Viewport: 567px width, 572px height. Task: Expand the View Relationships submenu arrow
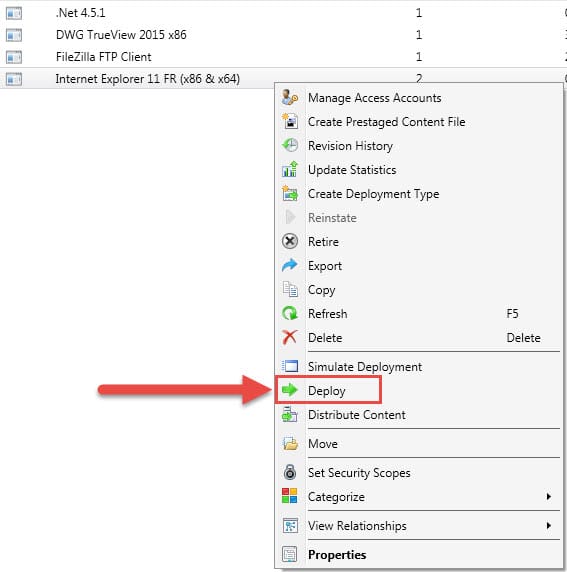549,526
